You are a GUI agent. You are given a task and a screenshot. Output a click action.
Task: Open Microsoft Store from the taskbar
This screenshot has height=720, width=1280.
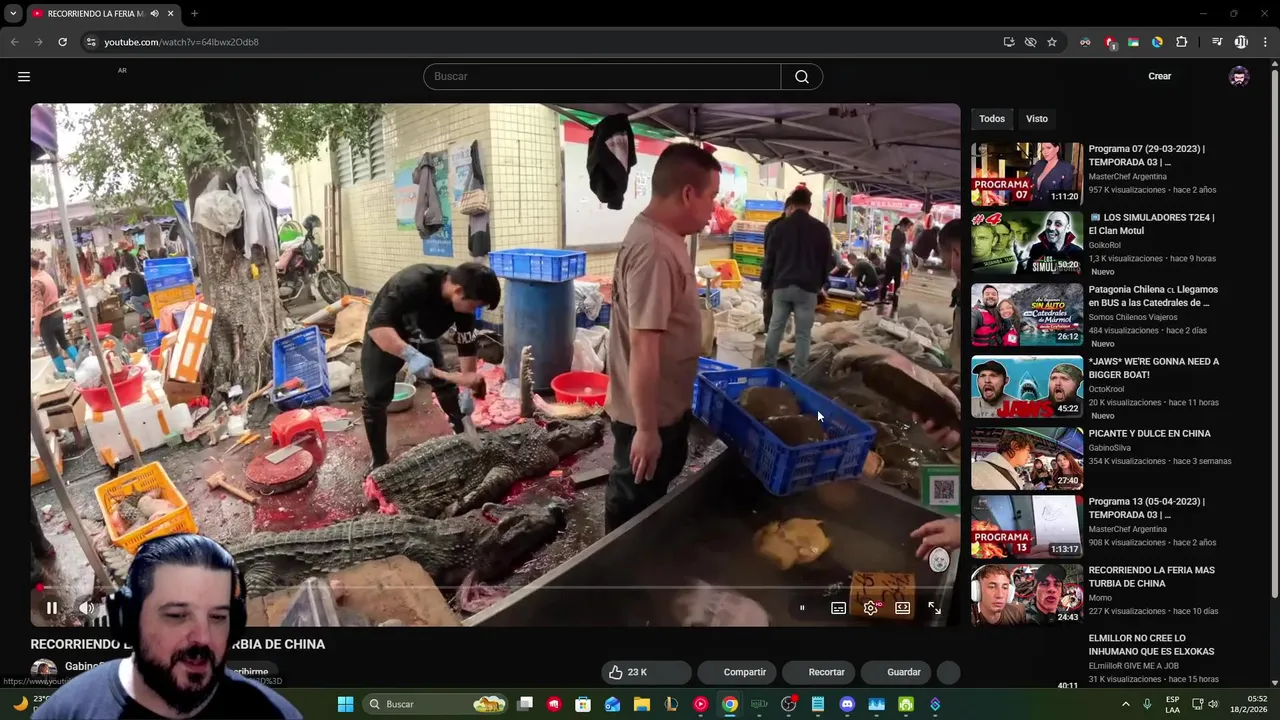click(x=583, y=704)
